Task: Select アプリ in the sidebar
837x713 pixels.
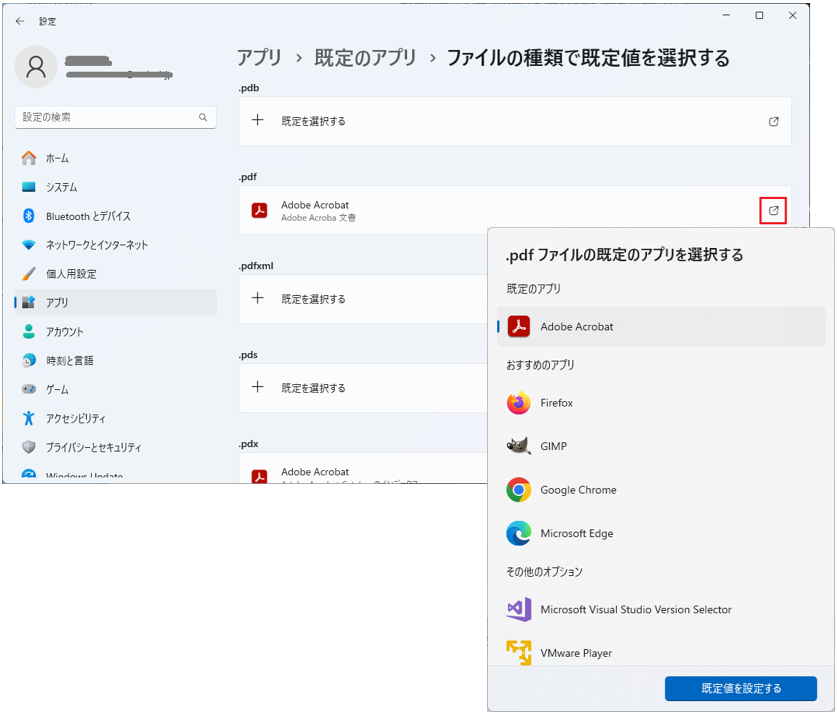Action: coord(115,303)
